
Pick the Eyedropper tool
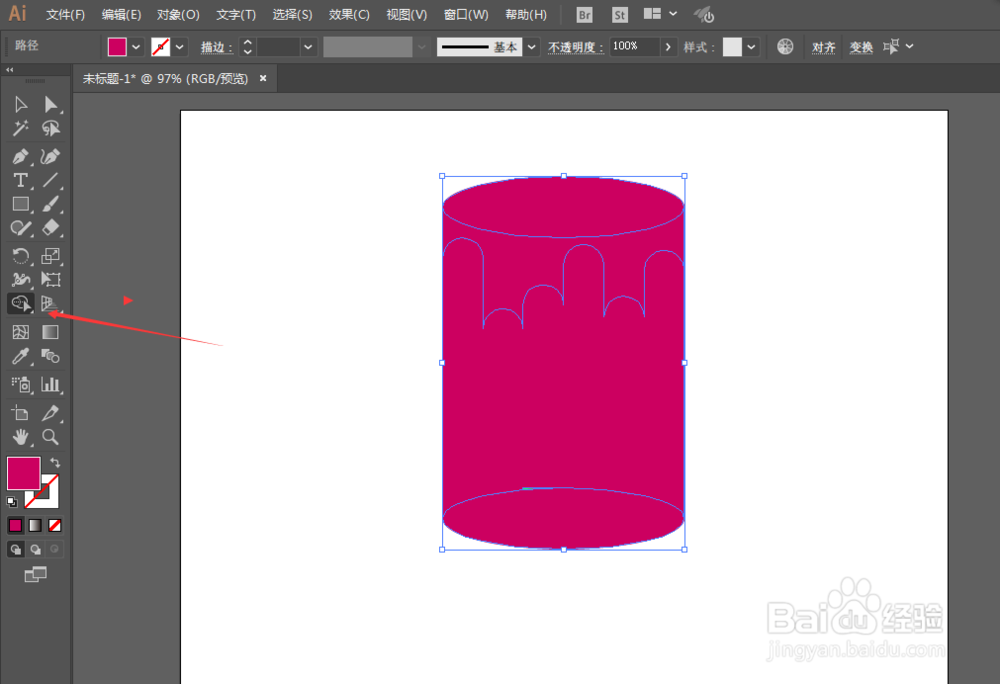tap(20, 356)
